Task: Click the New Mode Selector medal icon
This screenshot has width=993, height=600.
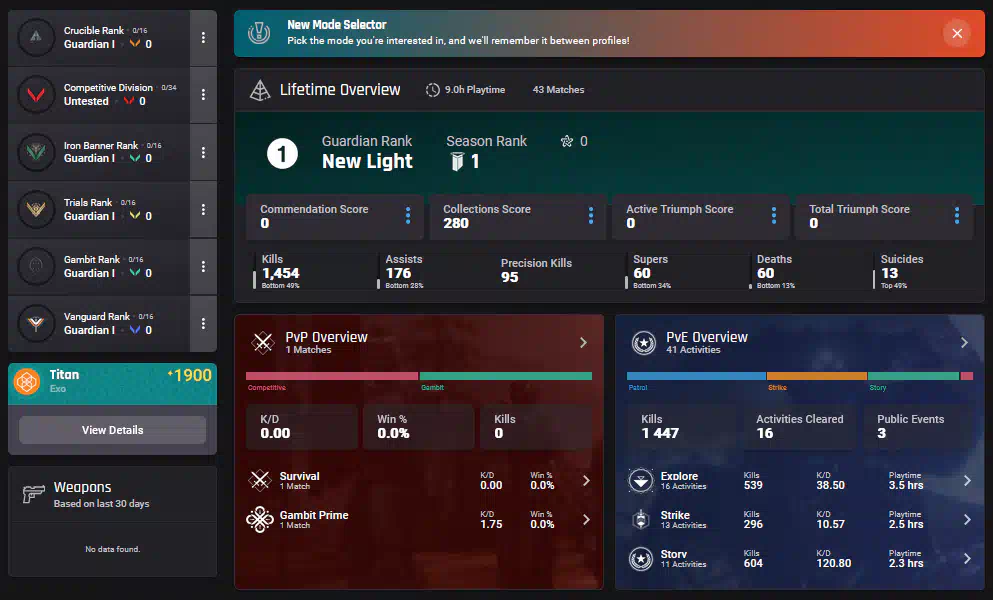Action: (x=259, y=33)
